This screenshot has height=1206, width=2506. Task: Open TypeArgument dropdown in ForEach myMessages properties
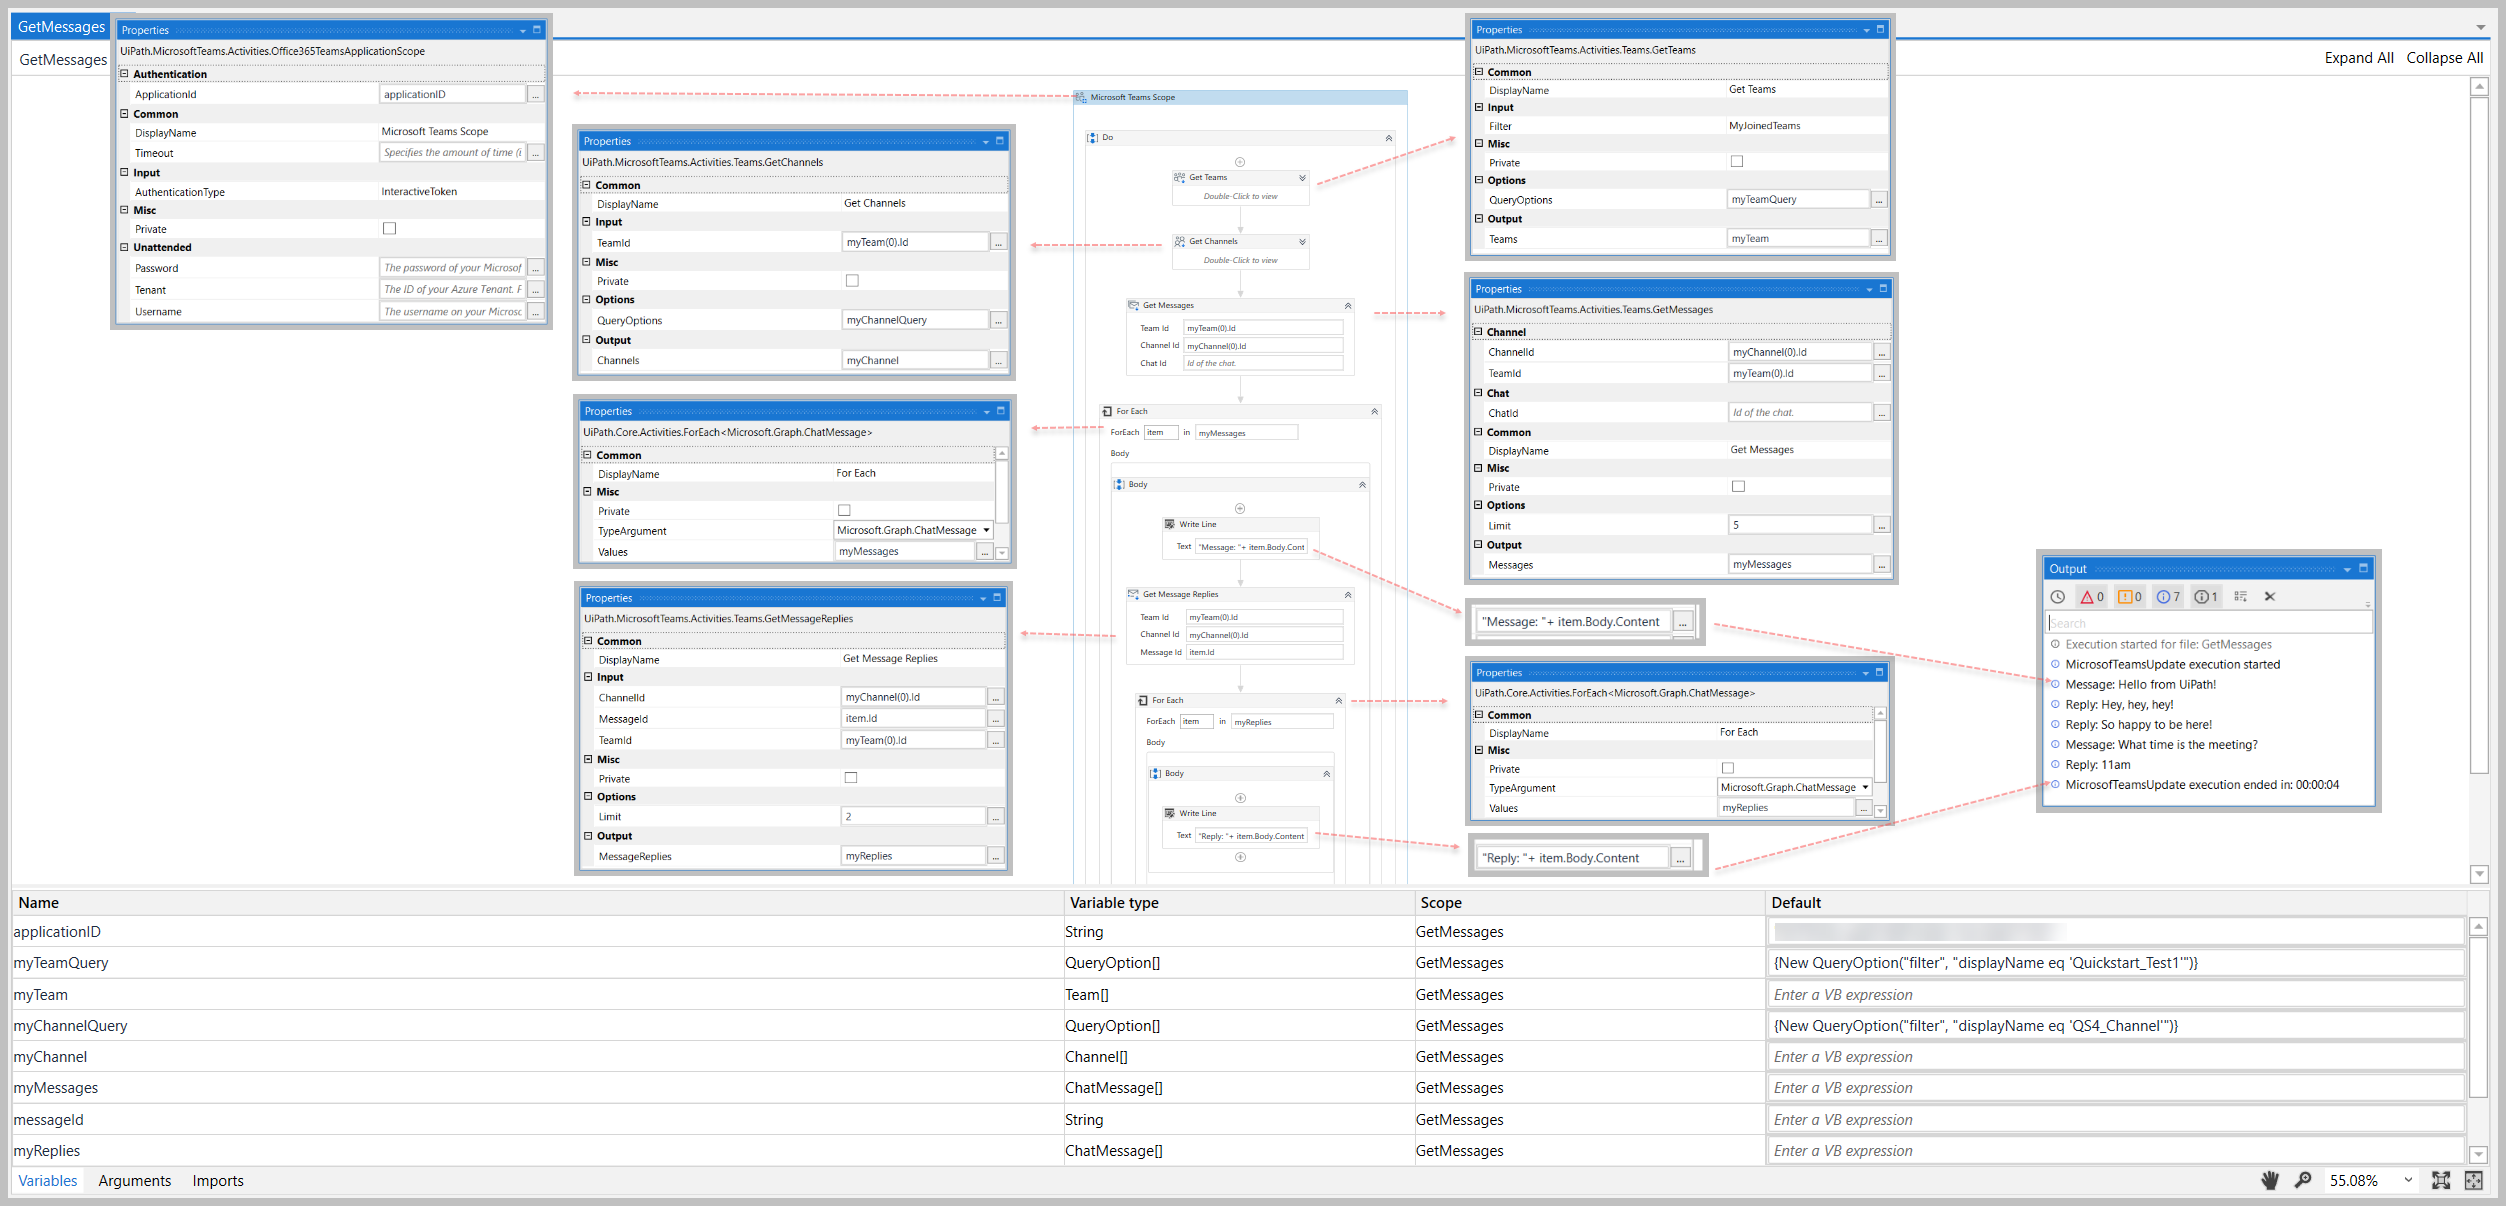click(986, 531)
